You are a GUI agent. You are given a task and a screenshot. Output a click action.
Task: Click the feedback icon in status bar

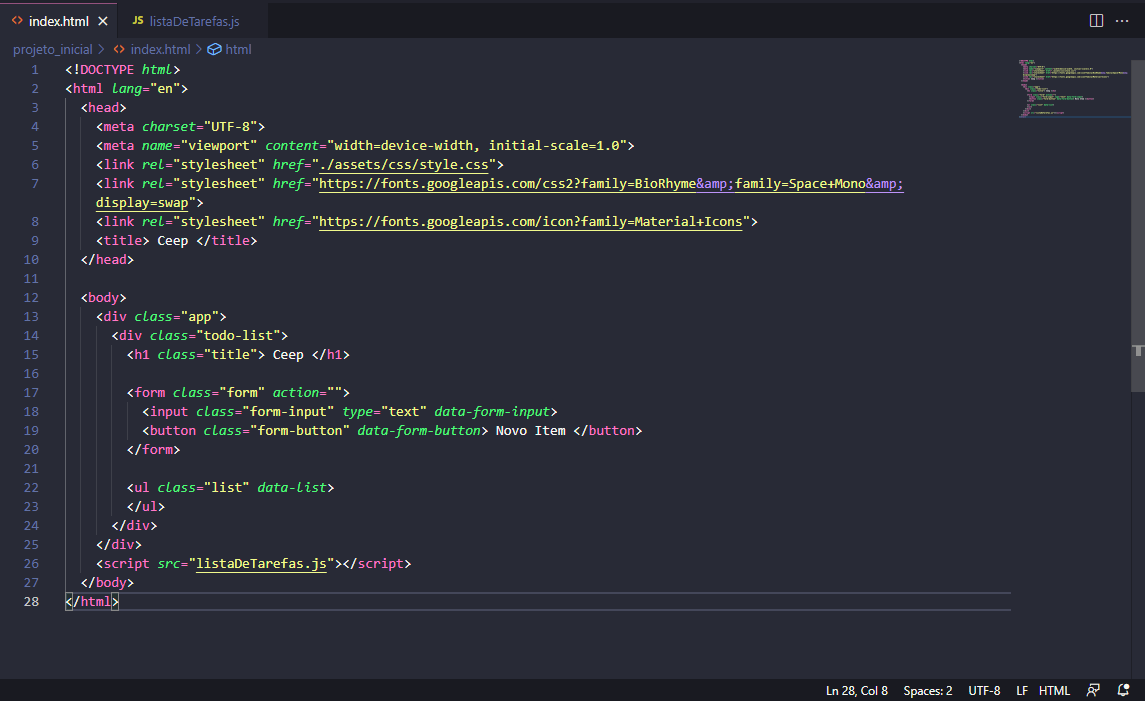pyautogui.click(x=1094, y=691)
